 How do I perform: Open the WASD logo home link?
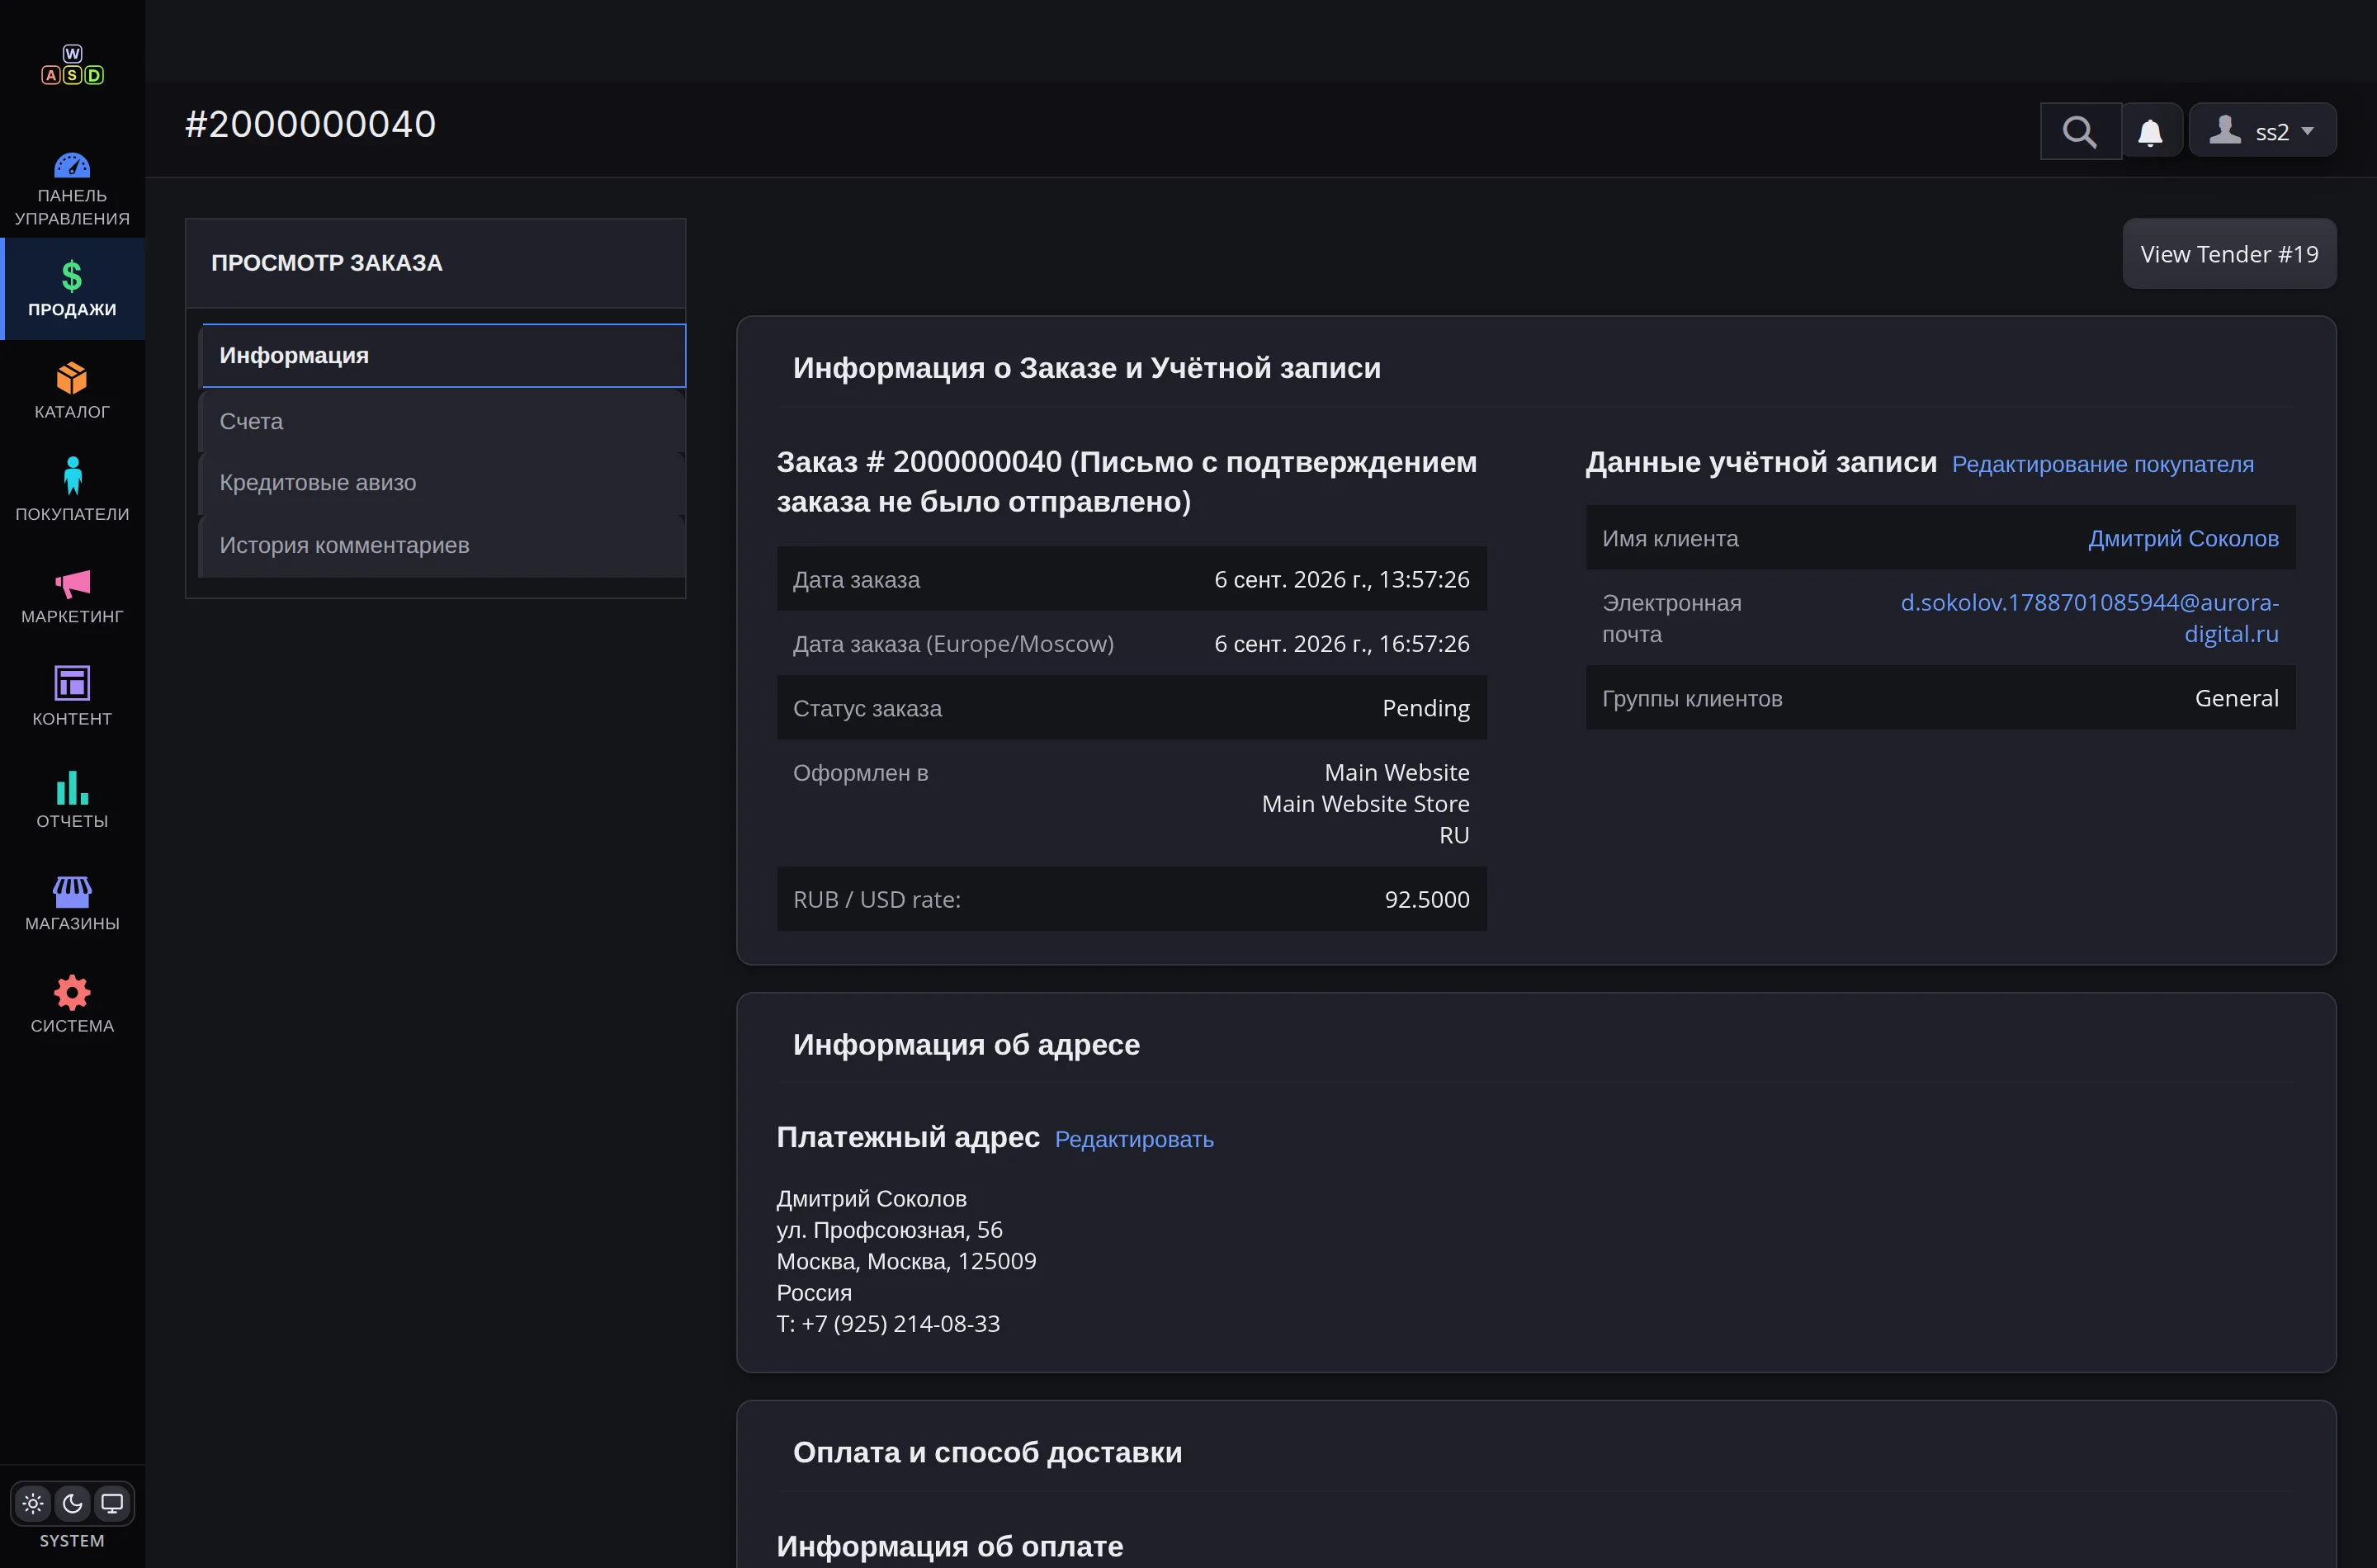(x=72, y=65)
